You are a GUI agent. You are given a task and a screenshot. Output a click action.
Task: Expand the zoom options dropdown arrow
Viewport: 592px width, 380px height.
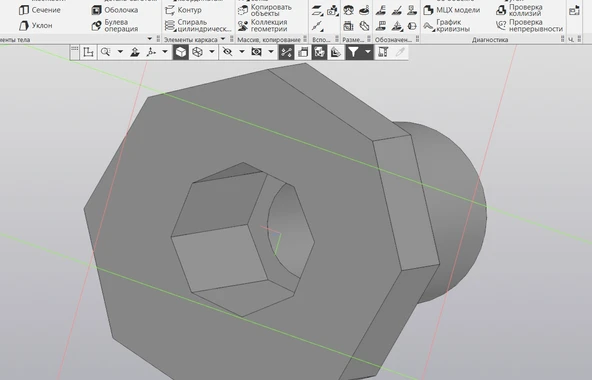point(120,51)
